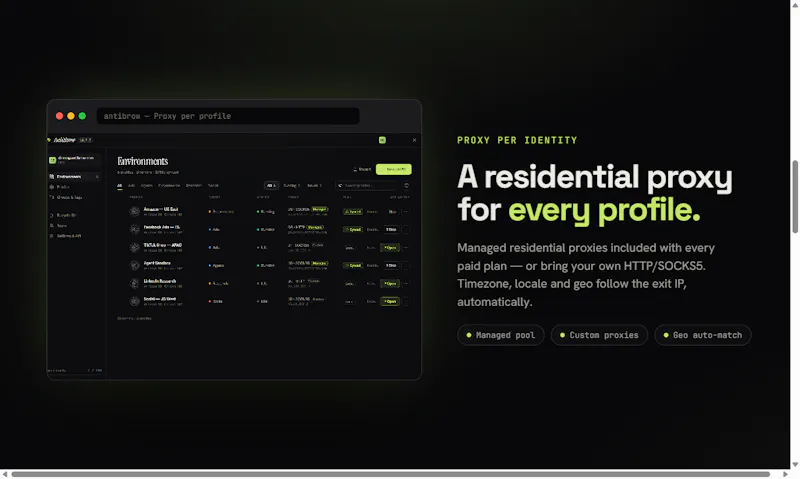Viewport: 800px width, 479px height.
Task: Click the Open button in the last row
Action: pos(390,301)
